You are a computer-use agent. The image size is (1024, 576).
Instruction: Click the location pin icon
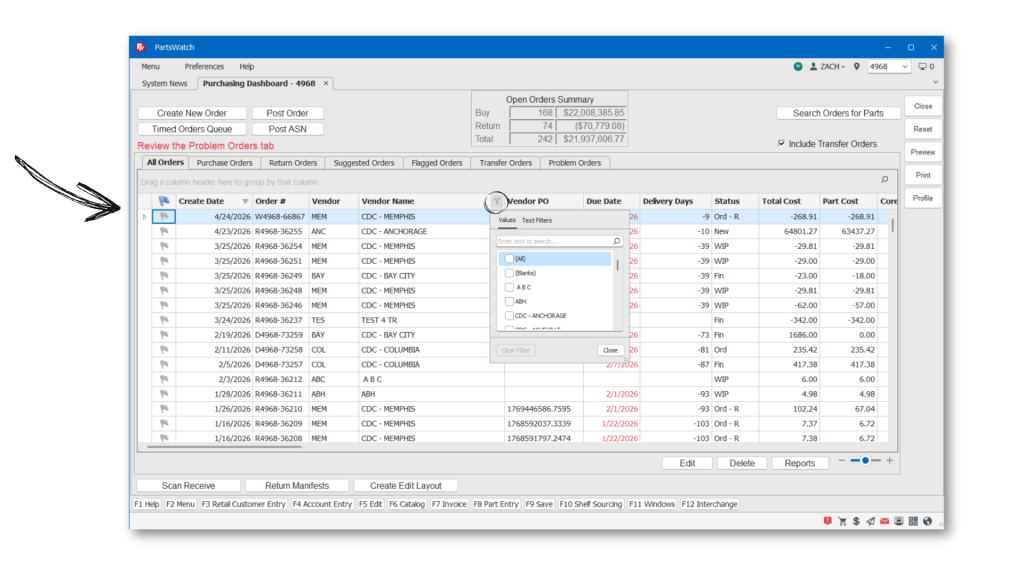click(x=857, y=67)
